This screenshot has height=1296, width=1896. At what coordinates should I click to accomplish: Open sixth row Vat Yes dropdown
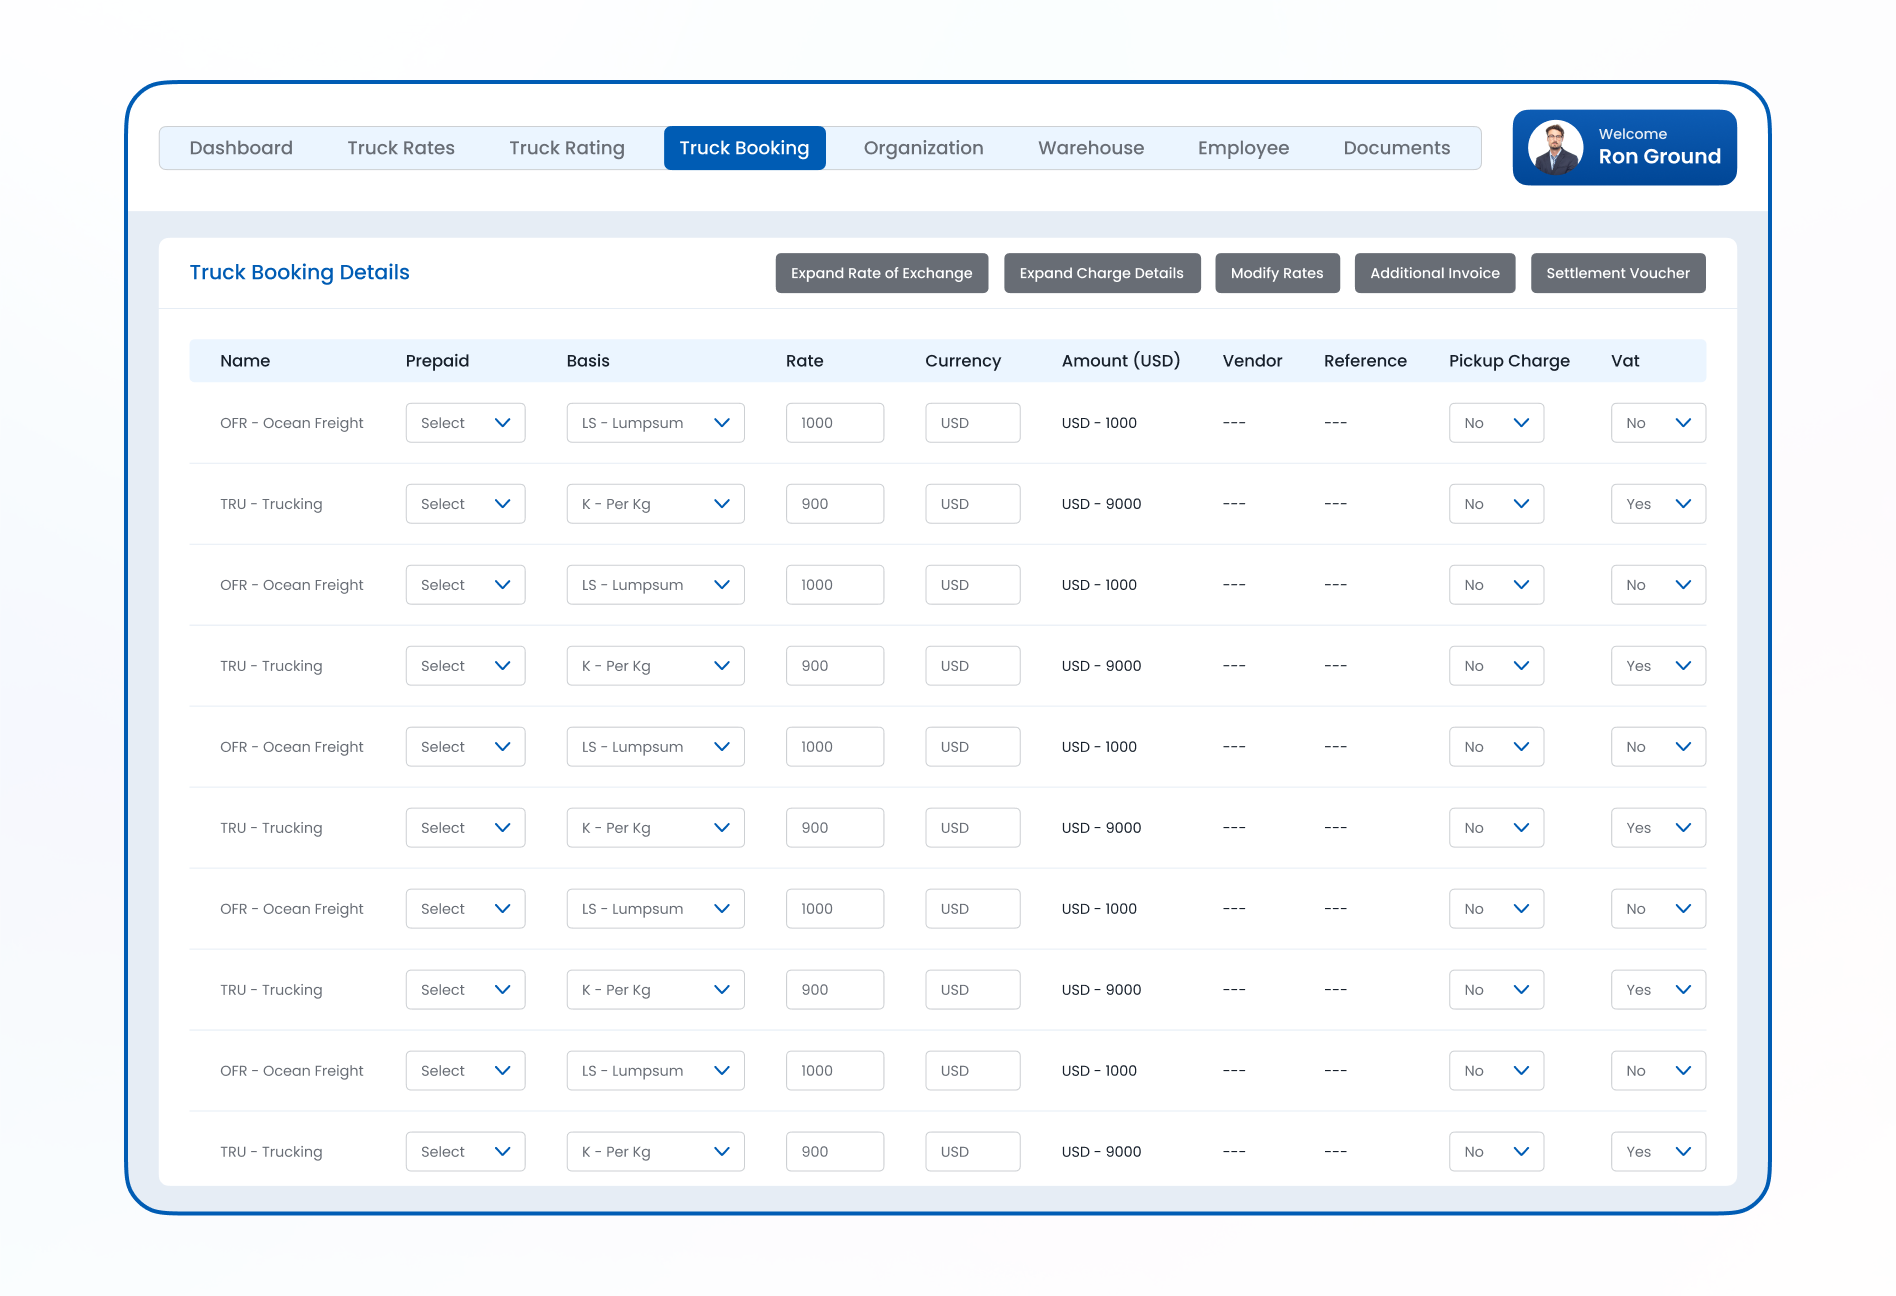pyautogui.click(x=1658, y=828)
